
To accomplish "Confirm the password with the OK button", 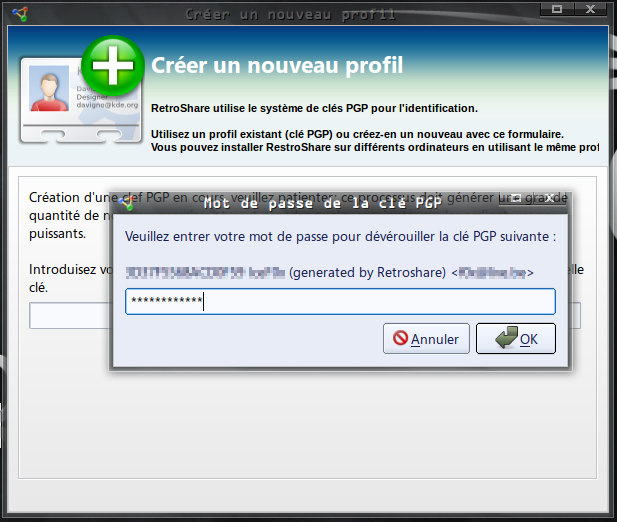I will [515, 339].
